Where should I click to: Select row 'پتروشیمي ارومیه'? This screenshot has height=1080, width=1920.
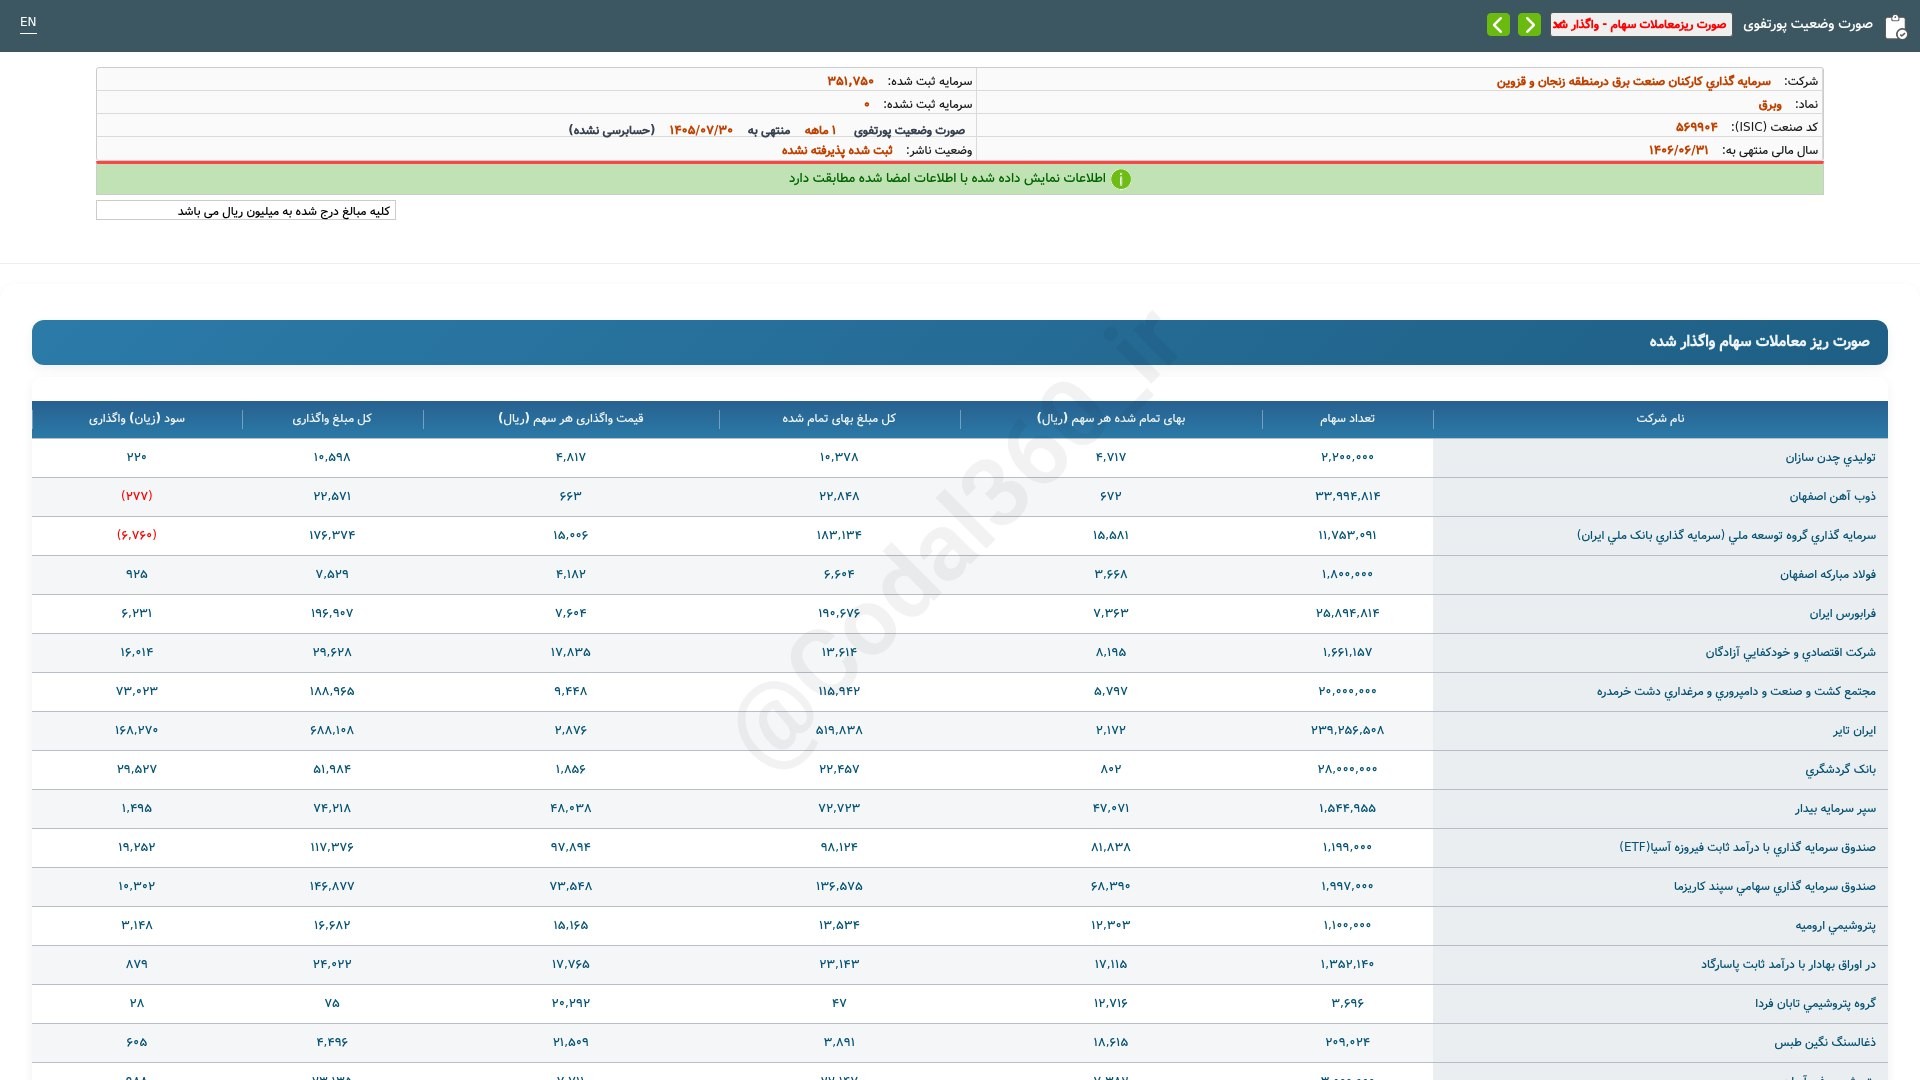(x=960, y=926)
